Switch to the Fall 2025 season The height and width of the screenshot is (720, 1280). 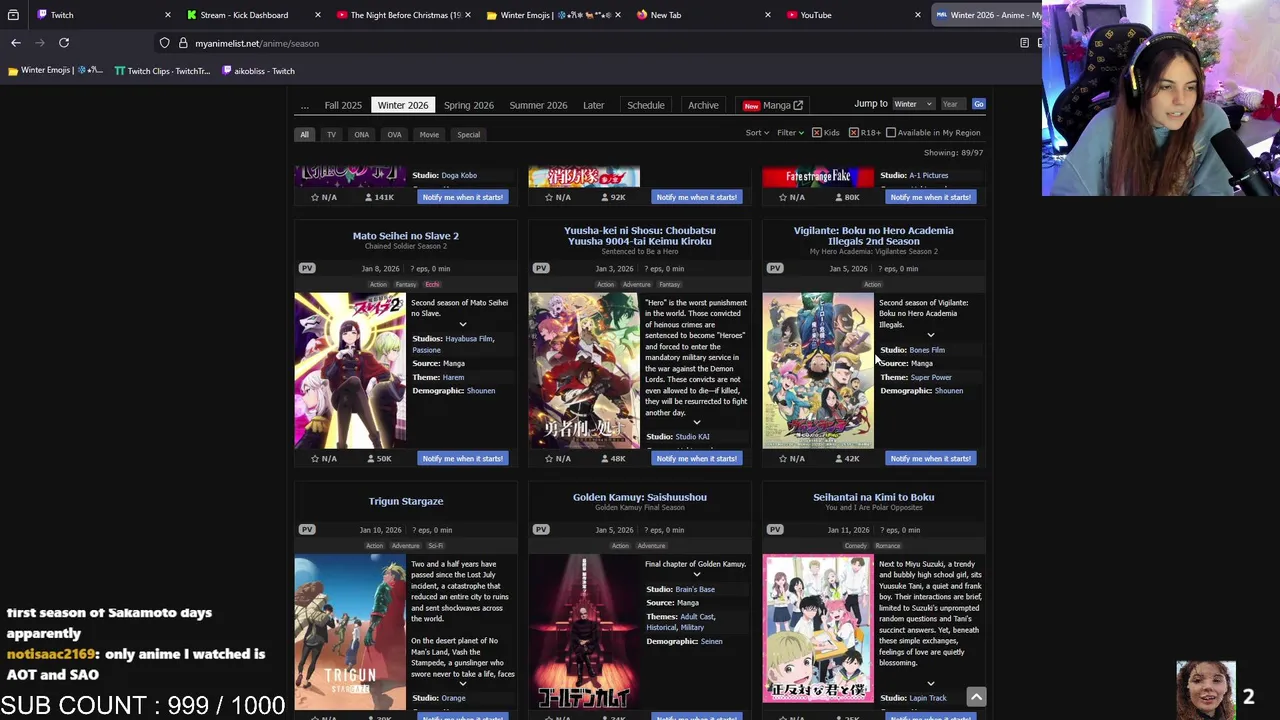(343, 105)
